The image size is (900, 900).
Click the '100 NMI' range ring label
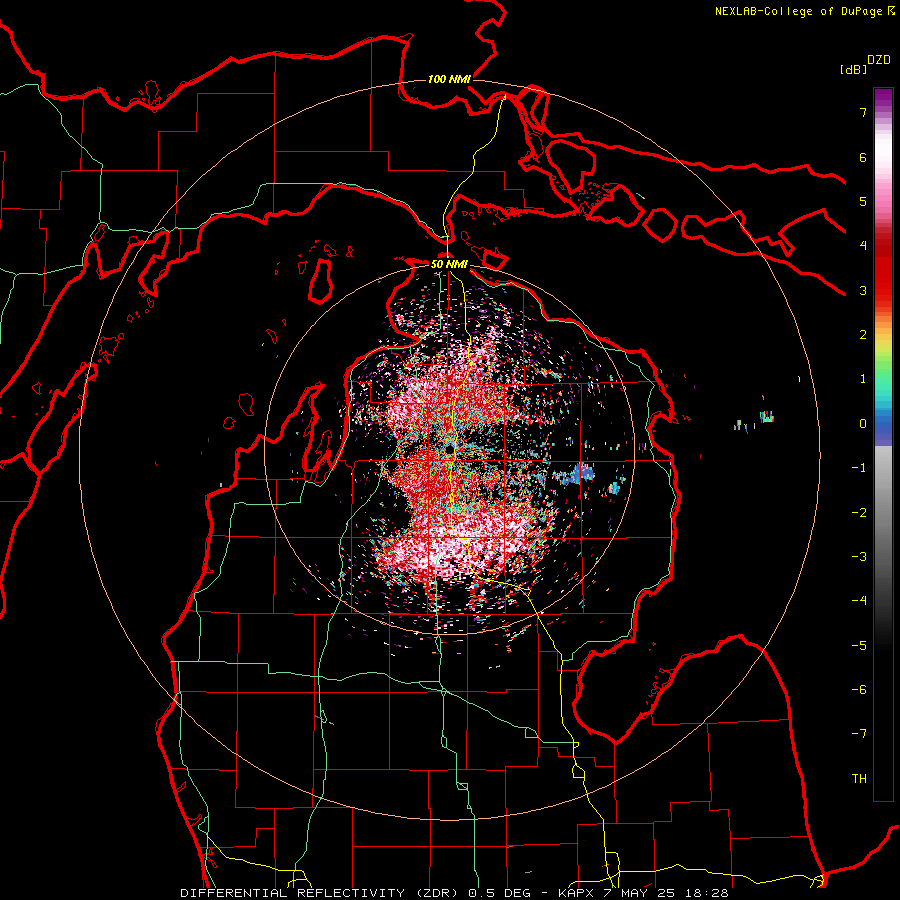click(x=449, y=79)
